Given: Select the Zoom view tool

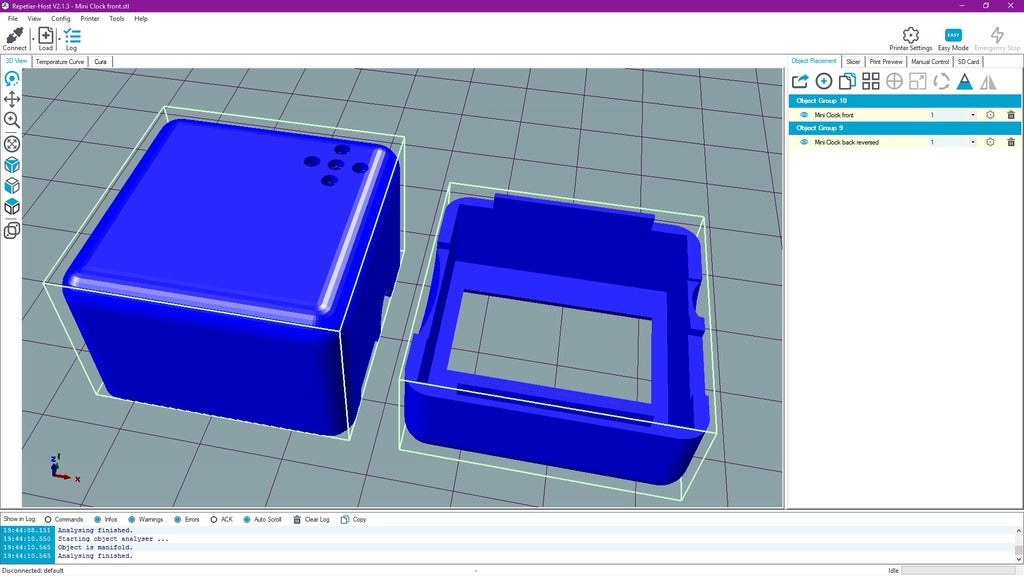Looking at the screenshot, I should 12,120.
